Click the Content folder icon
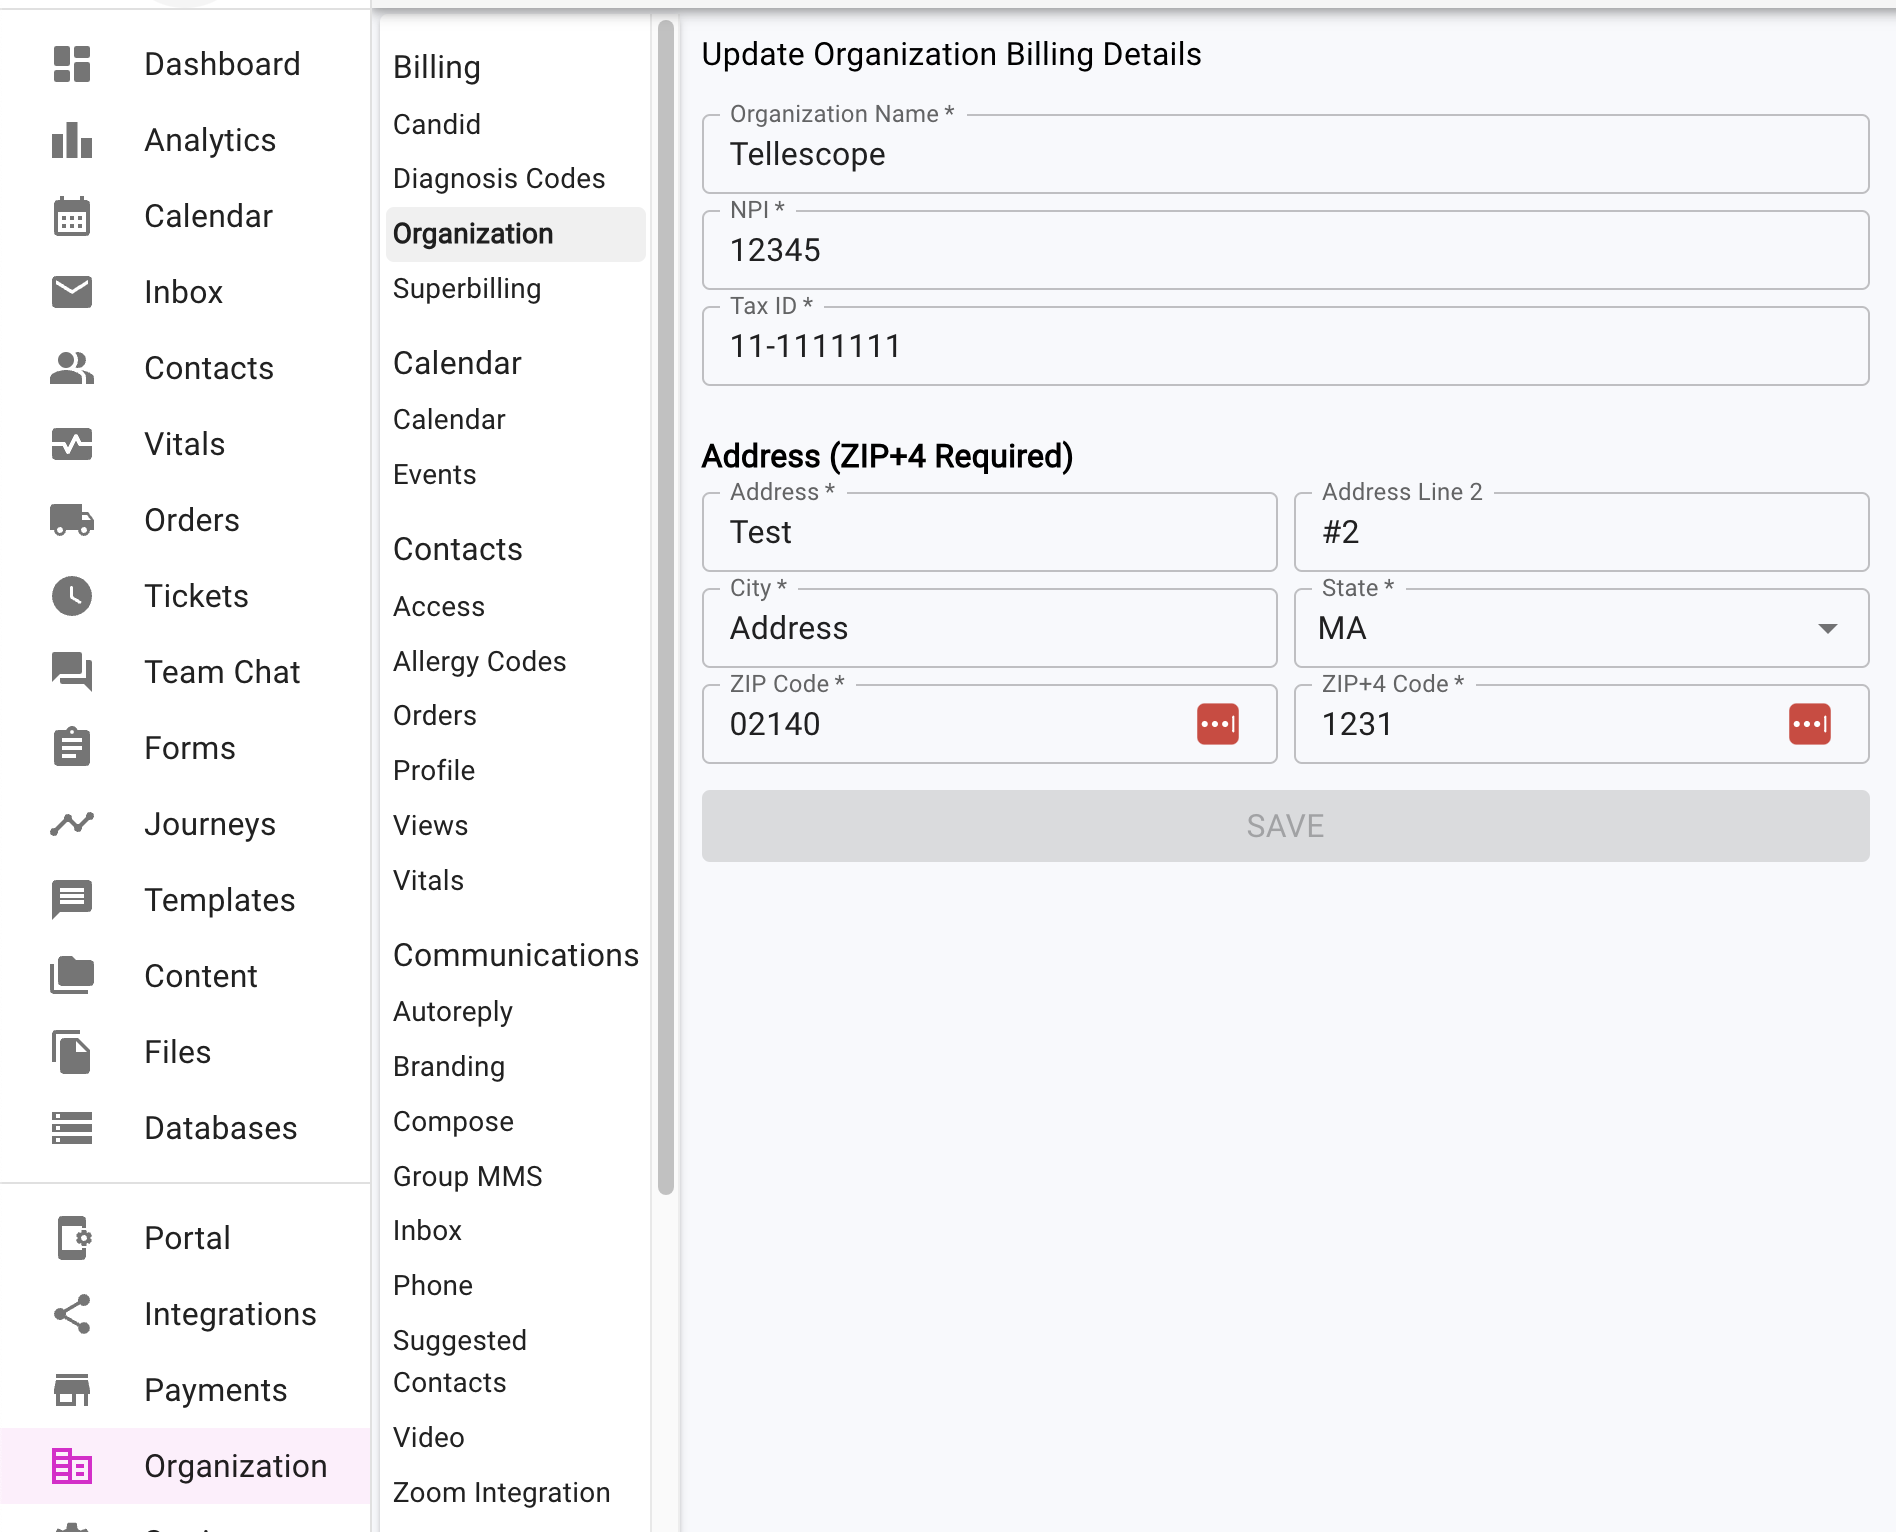Screen dimensions: 1896x1532 72,976
